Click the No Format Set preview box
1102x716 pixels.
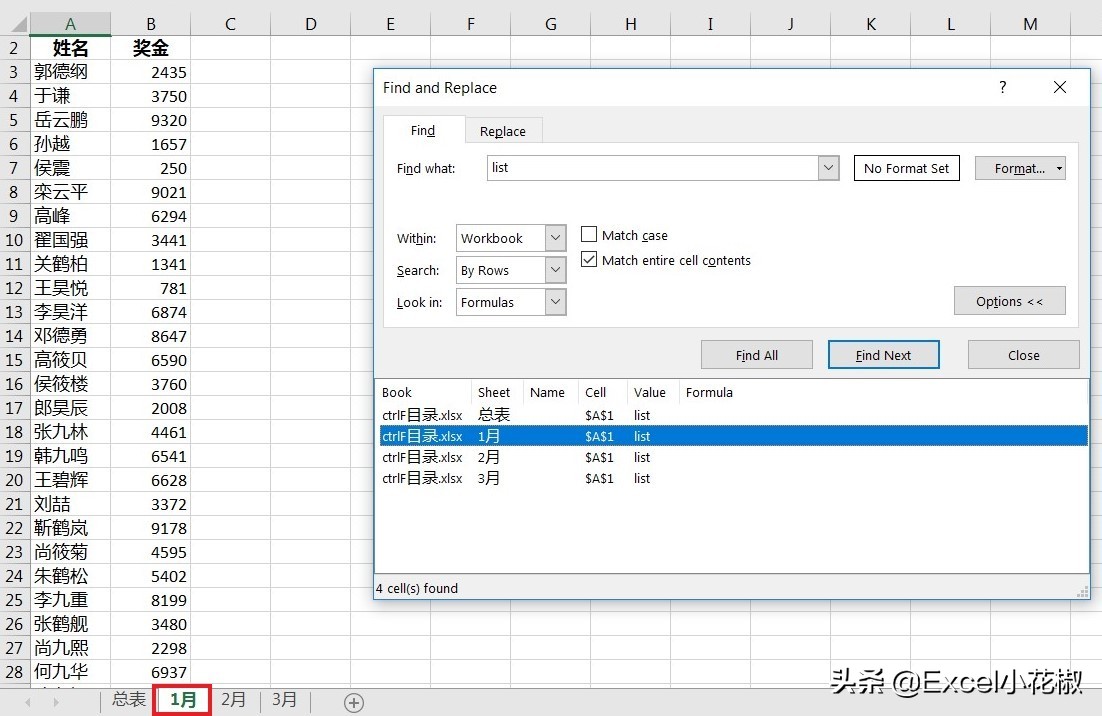pos(907,169)
